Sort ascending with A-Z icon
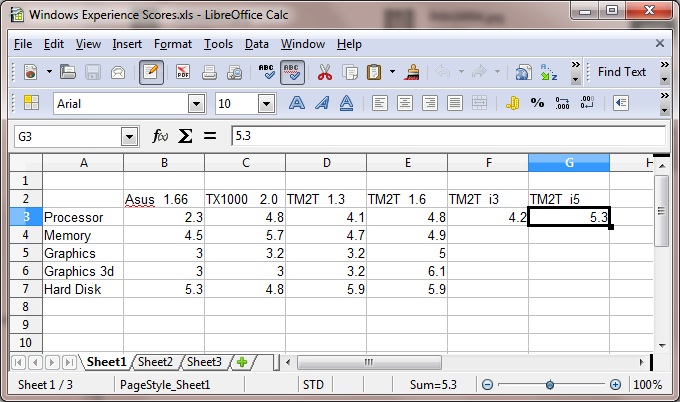 click(x=549, y=72)
